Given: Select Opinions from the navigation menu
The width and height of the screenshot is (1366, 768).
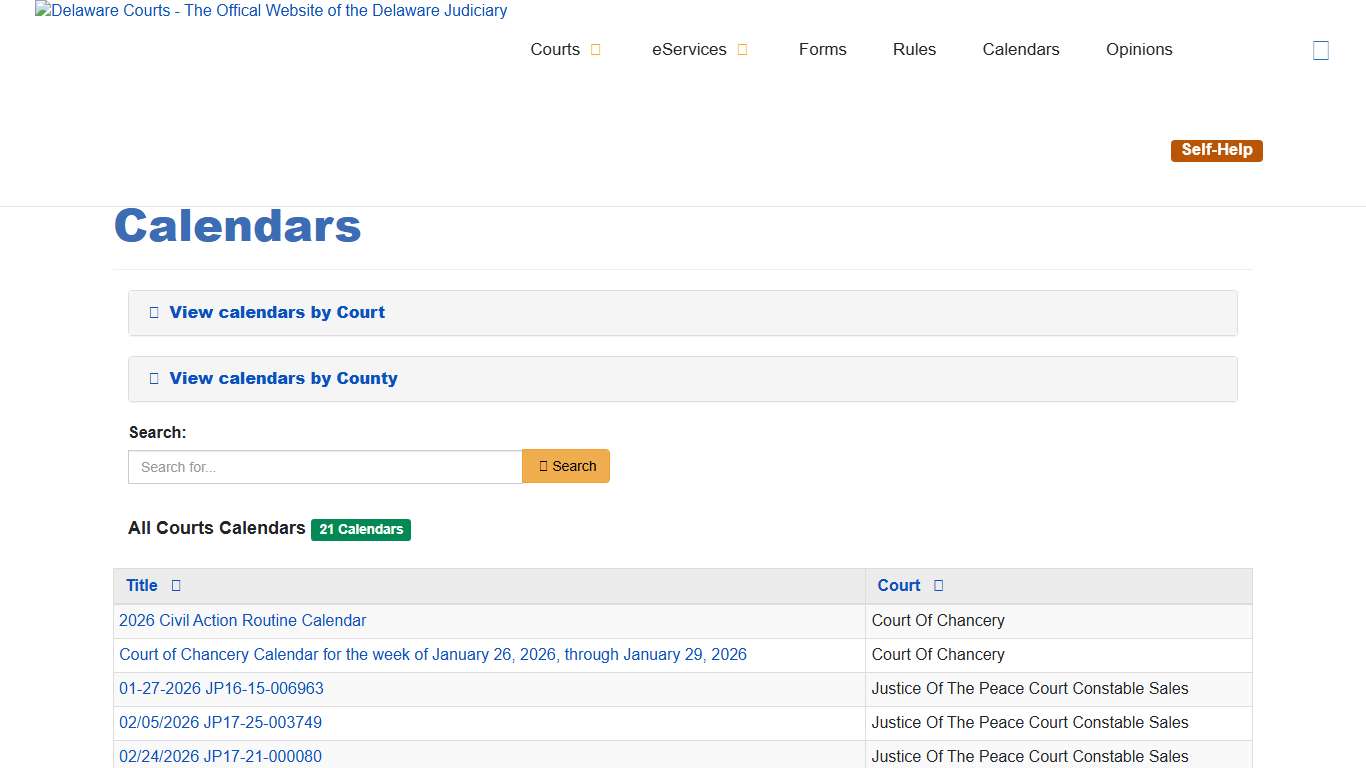Looking at the screenshot, I should [x=1138, y=49].
